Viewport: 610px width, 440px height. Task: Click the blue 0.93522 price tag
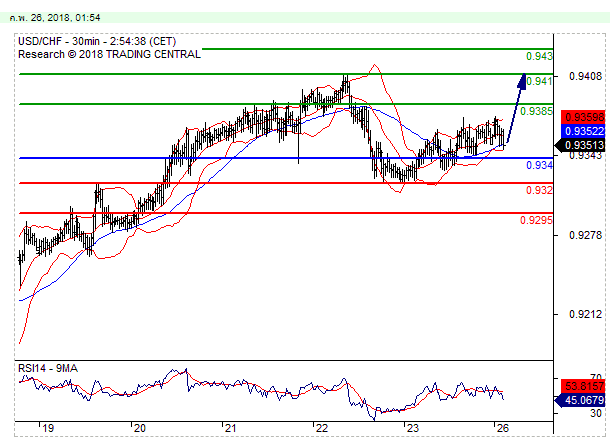(583, 131)
